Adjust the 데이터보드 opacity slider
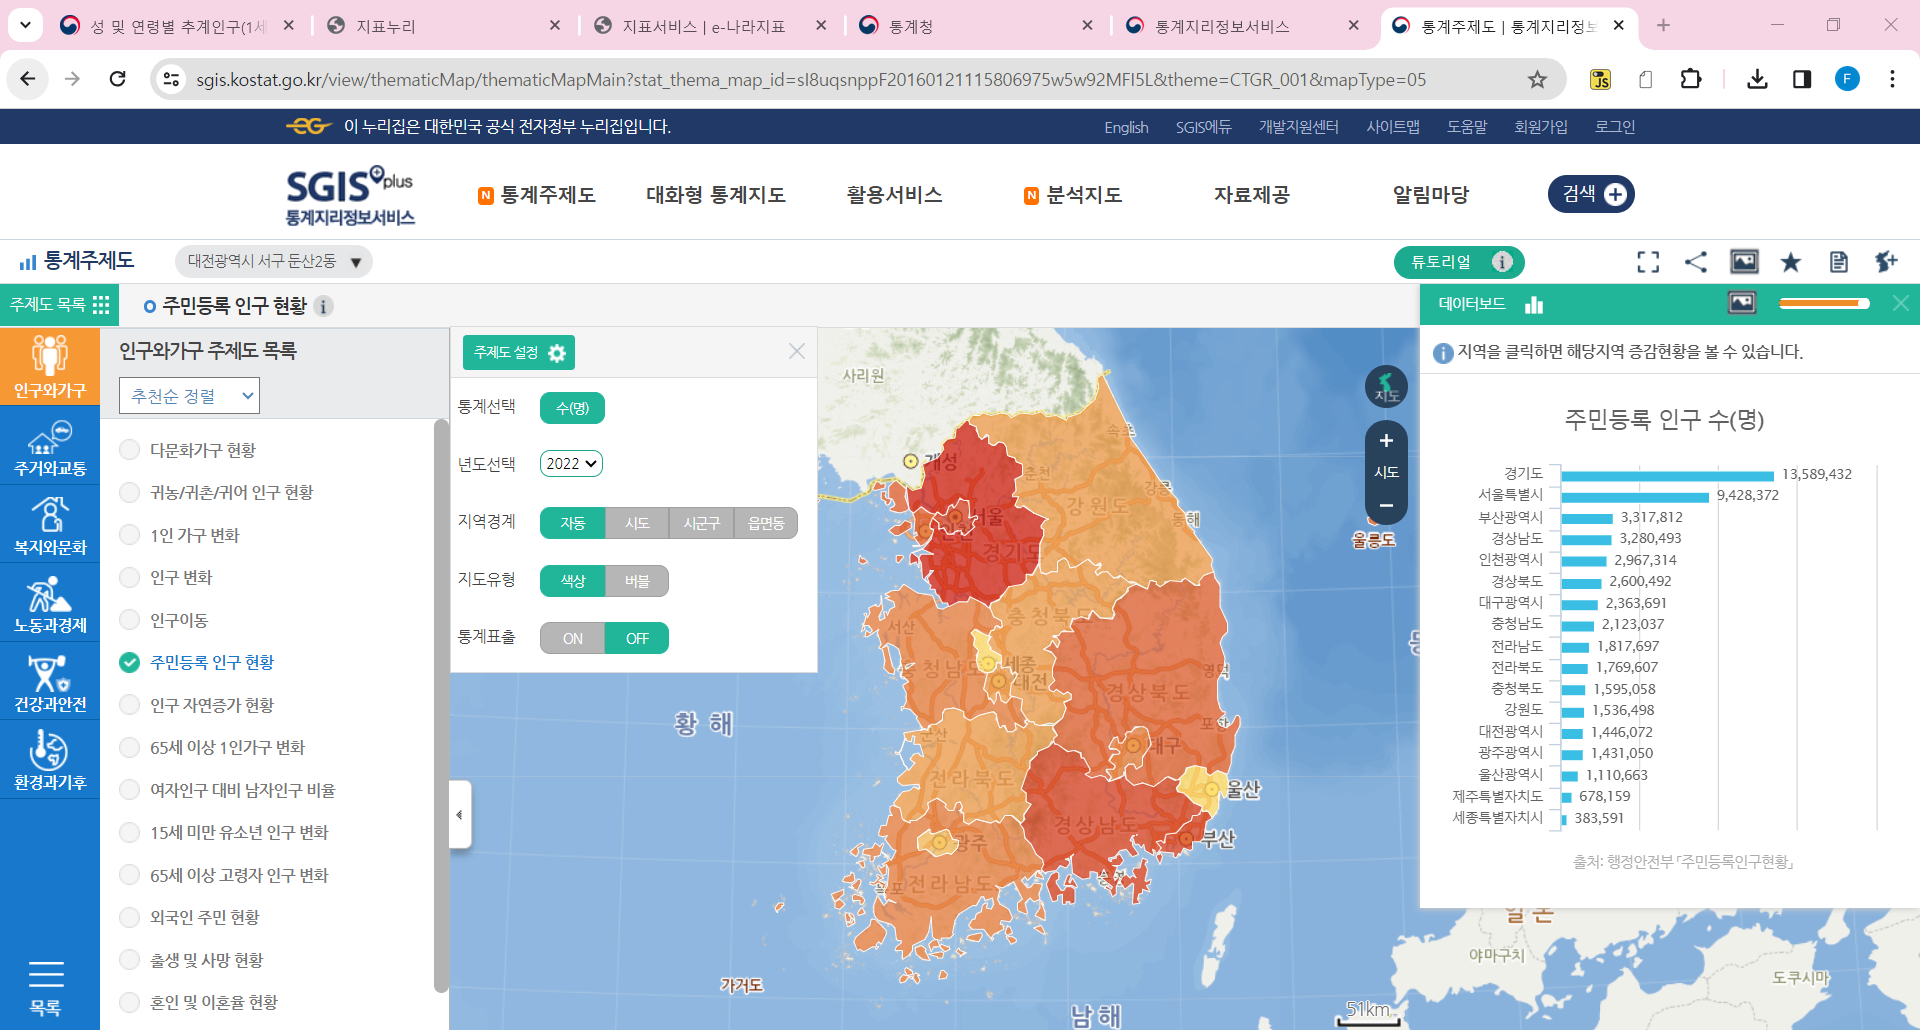Viewport: 1920px width, 1030px height. [x=1824, y=303]
